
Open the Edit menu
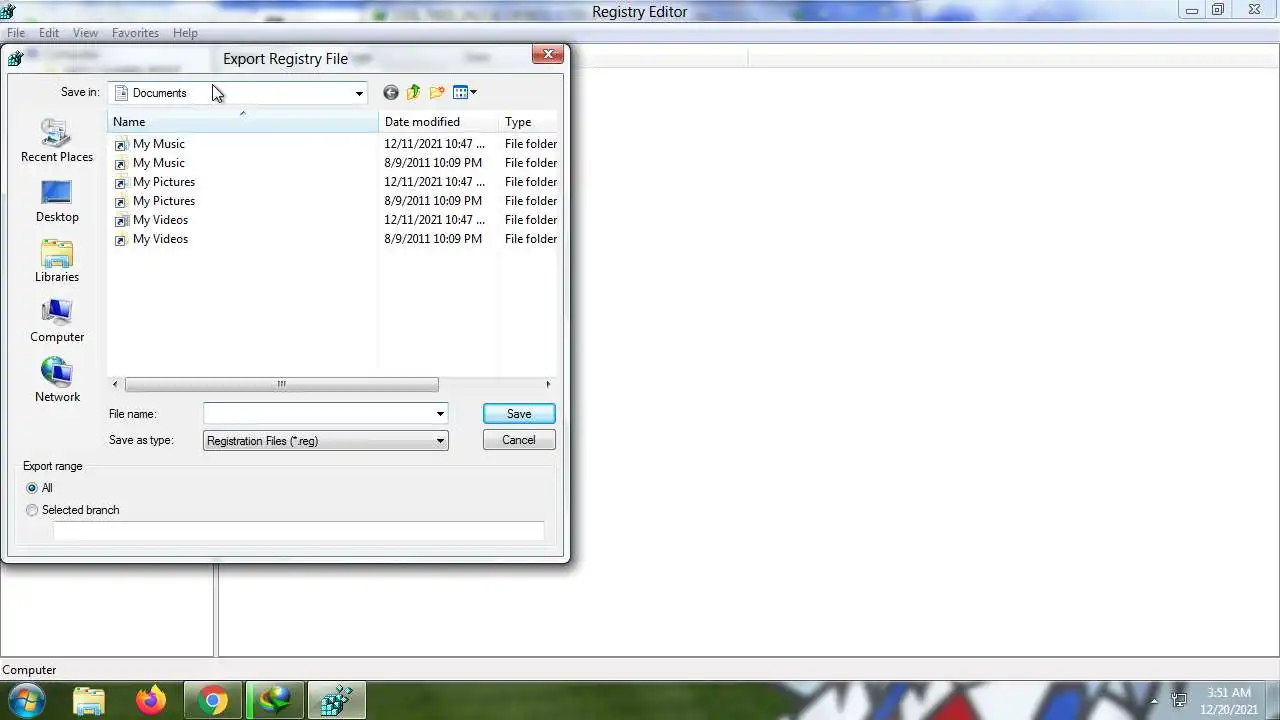click(x=49, y=33)
